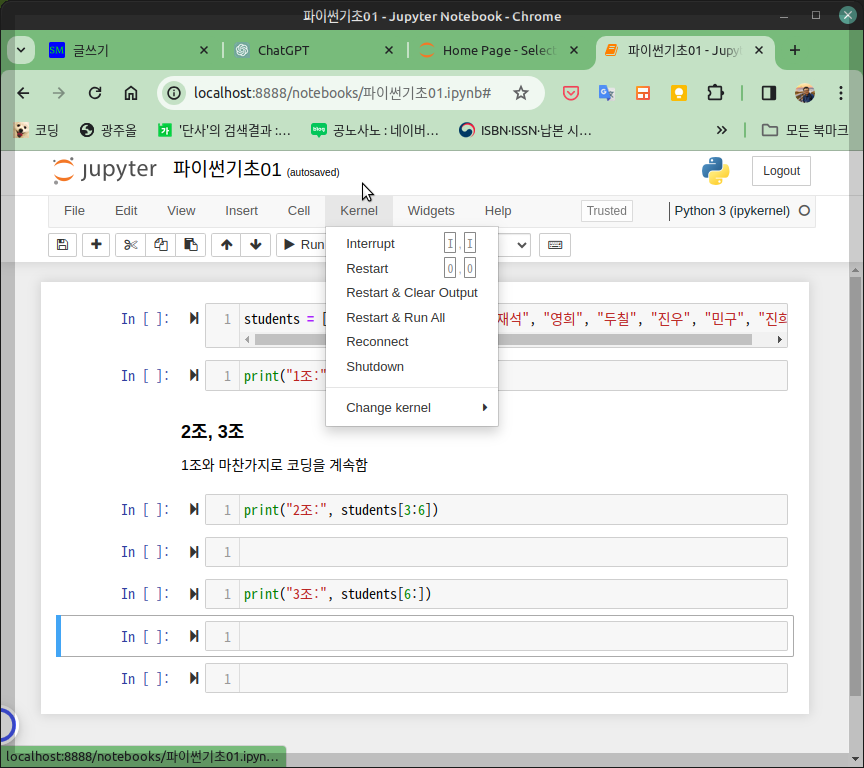Open the 코딩 bookmark
864x768 pixels.
[36, 131]
